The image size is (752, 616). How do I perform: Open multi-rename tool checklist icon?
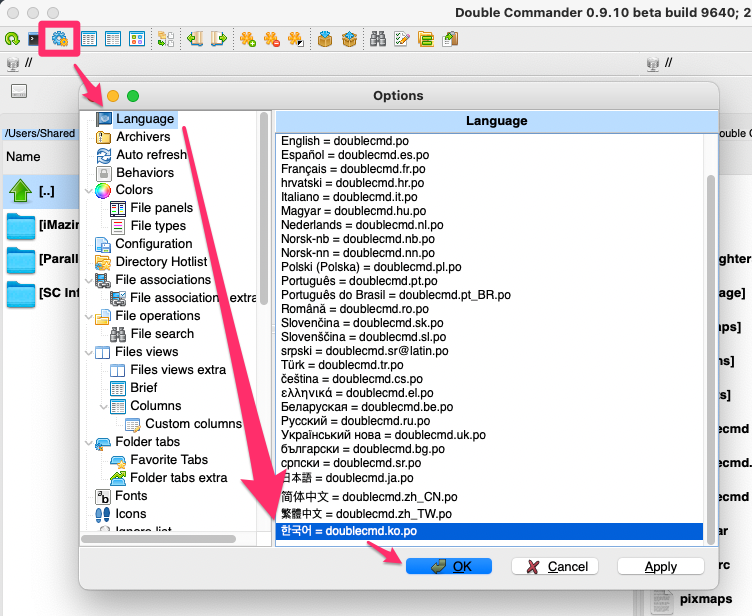[x=402, y=39]
